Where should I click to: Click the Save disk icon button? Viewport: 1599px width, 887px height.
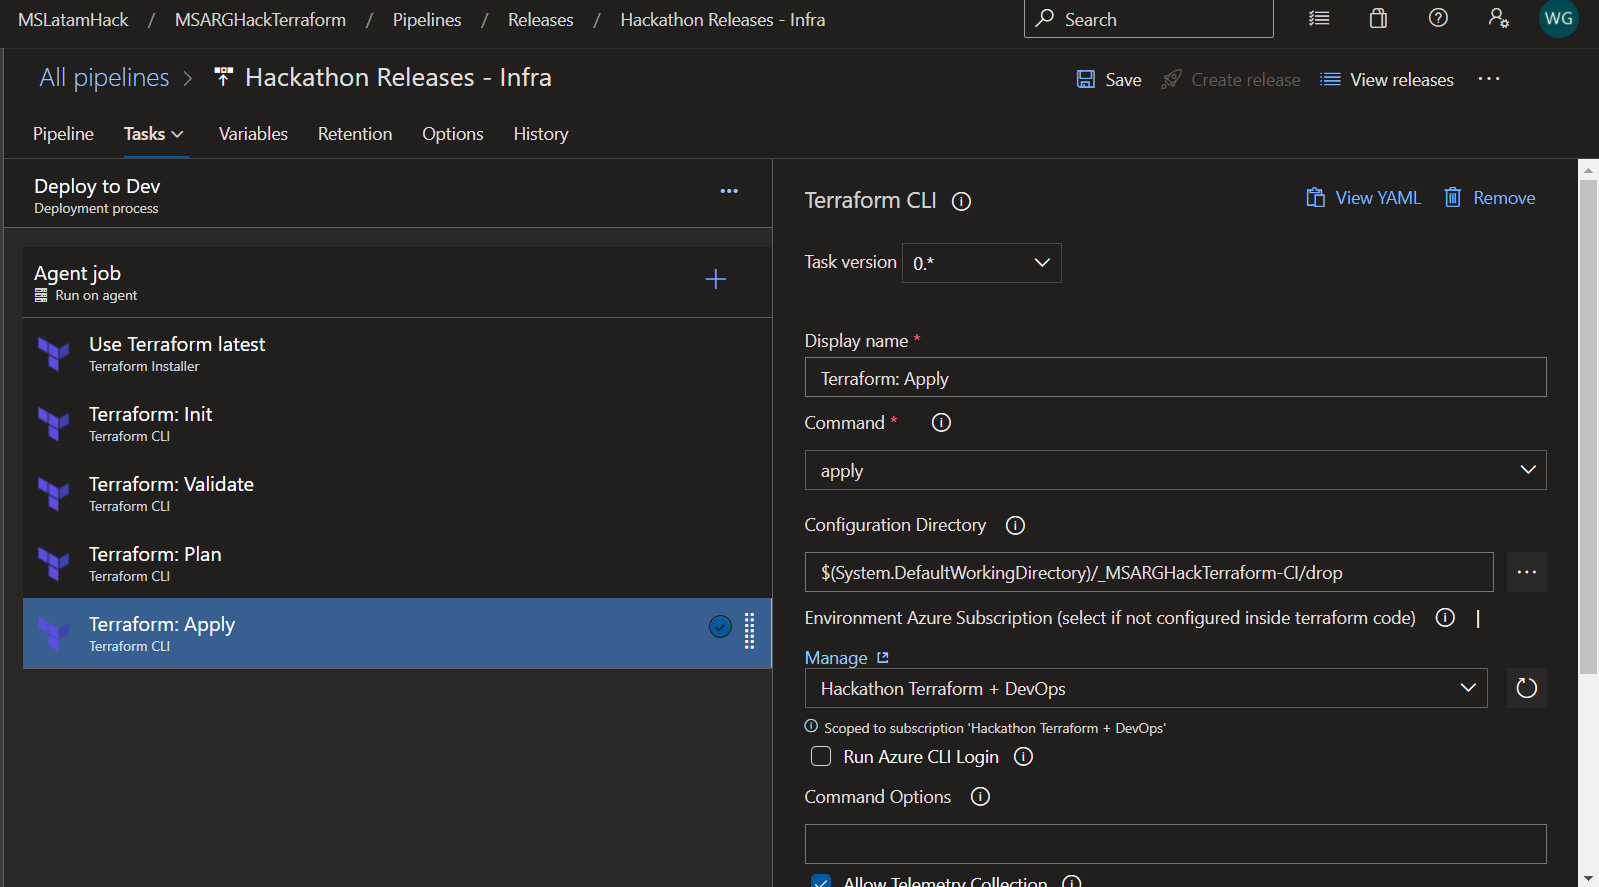click(x=1109, y=79)
